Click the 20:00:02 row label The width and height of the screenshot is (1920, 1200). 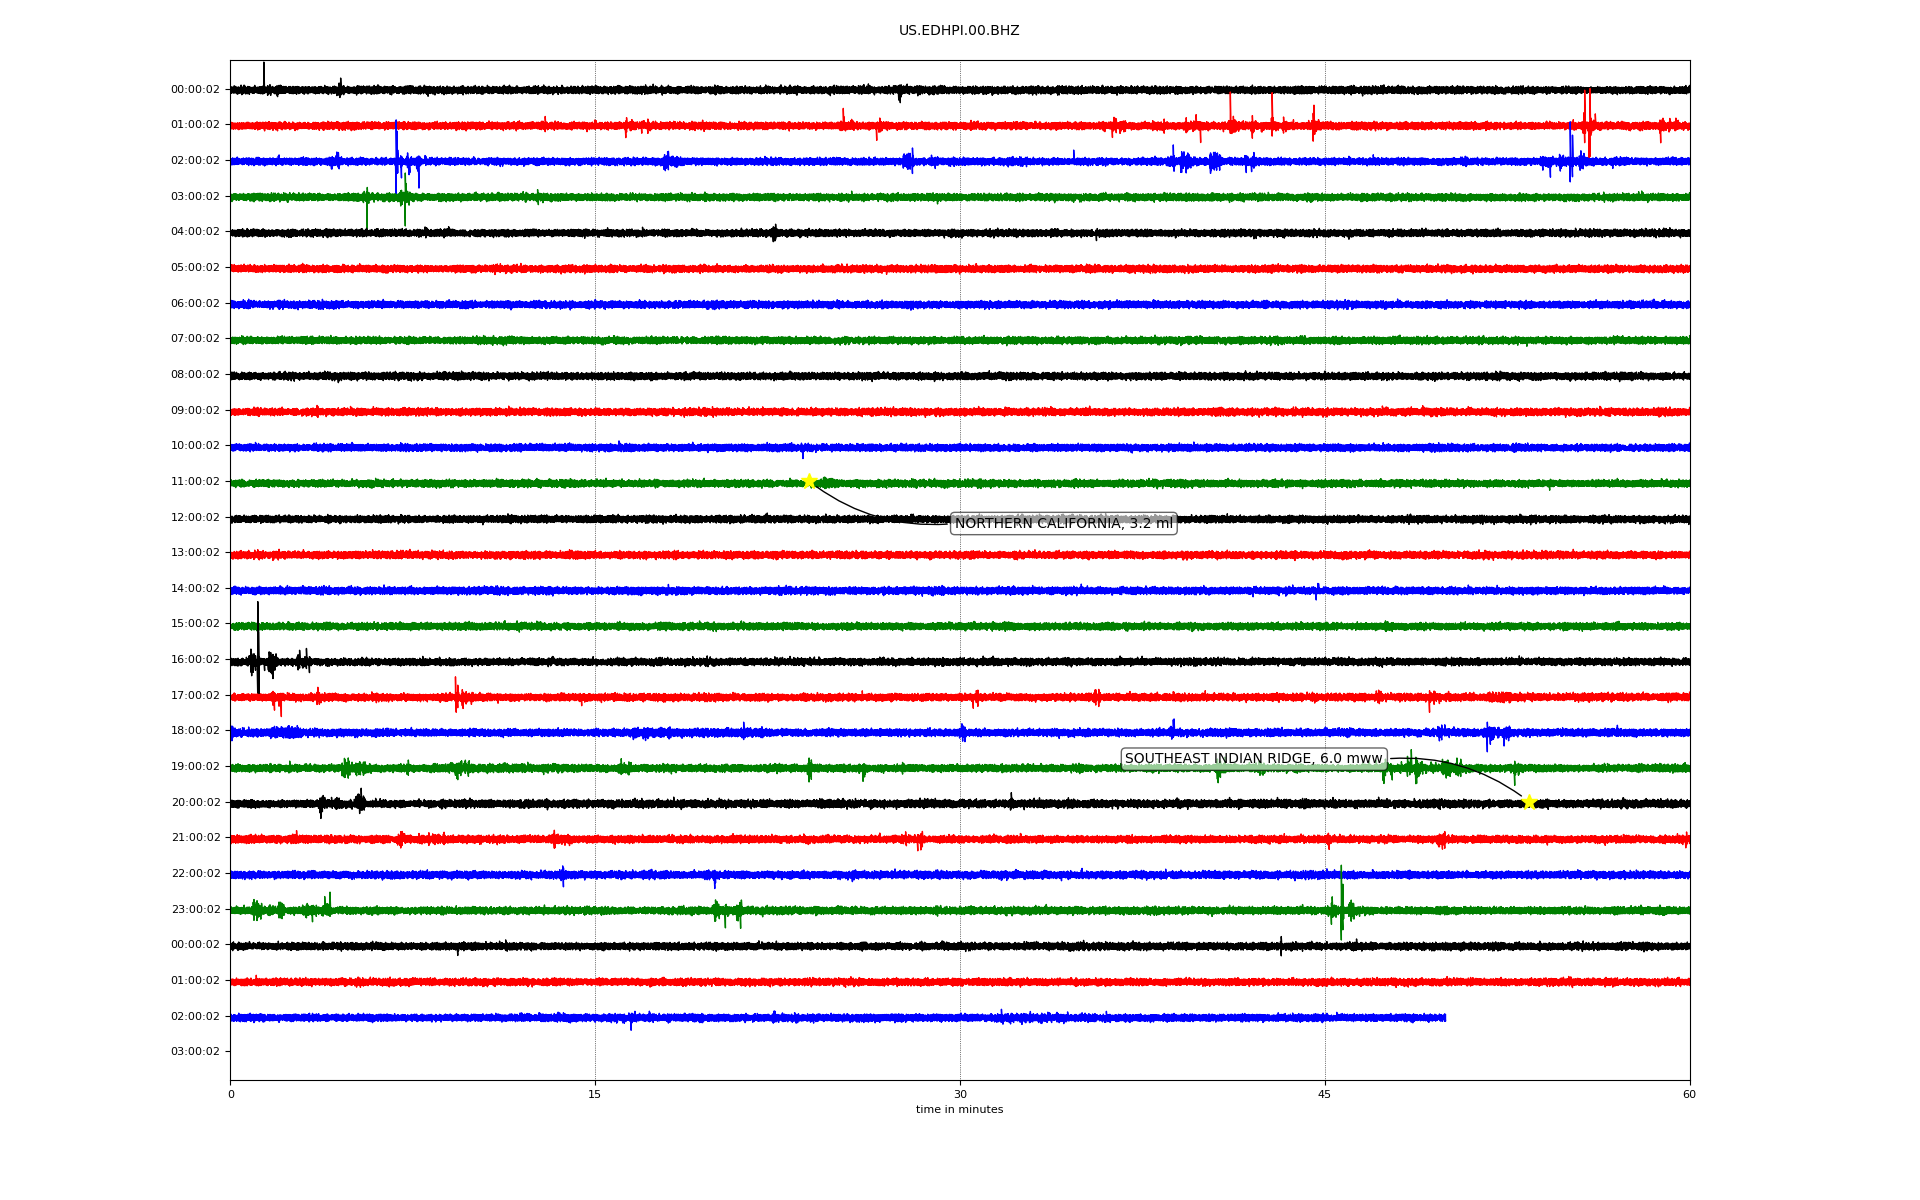[x=195, y=803]
